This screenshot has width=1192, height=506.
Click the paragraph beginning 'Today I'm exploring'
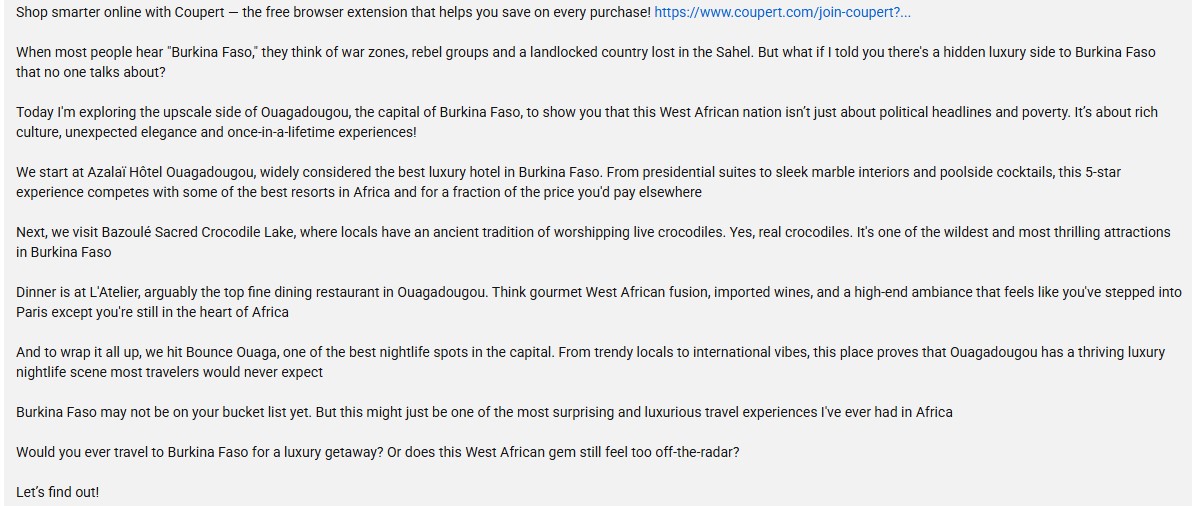pyautogui.click(x=587, y=122)
